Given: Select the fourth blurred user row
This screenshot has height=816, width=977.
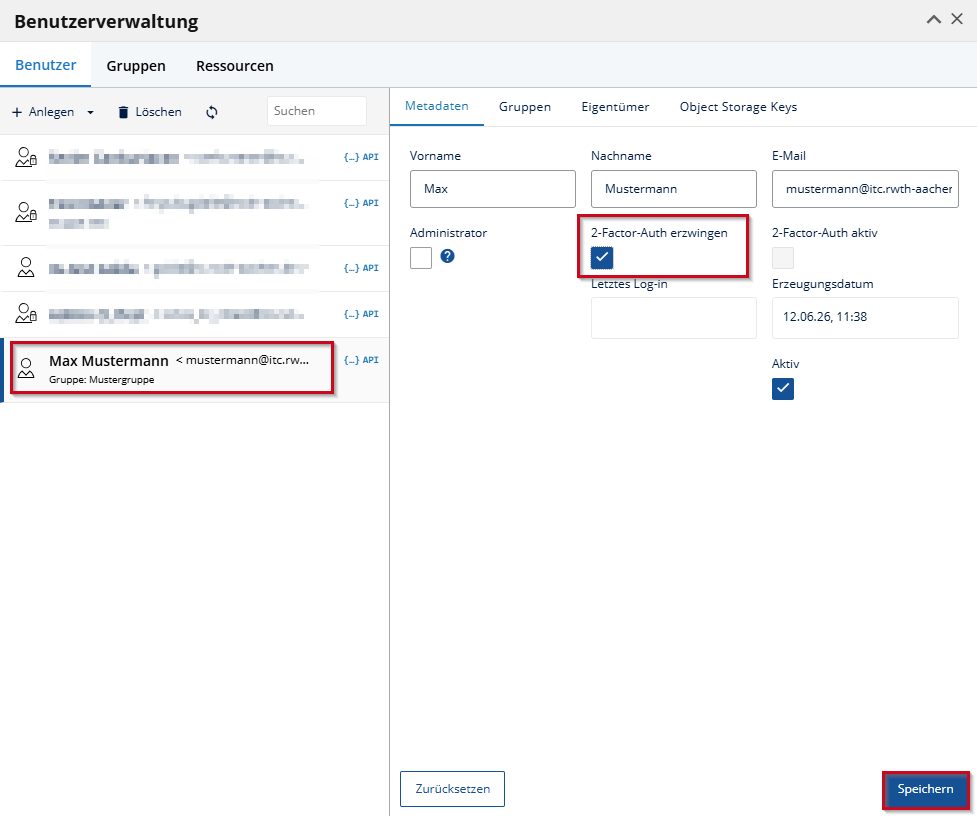Looking at the screenshot, I should click(194, 315).
